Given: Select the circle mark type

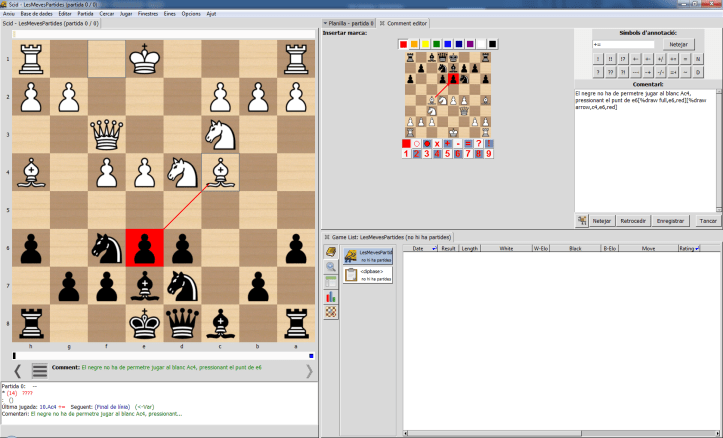Looking at the screenshot, I should coord(419,143).
